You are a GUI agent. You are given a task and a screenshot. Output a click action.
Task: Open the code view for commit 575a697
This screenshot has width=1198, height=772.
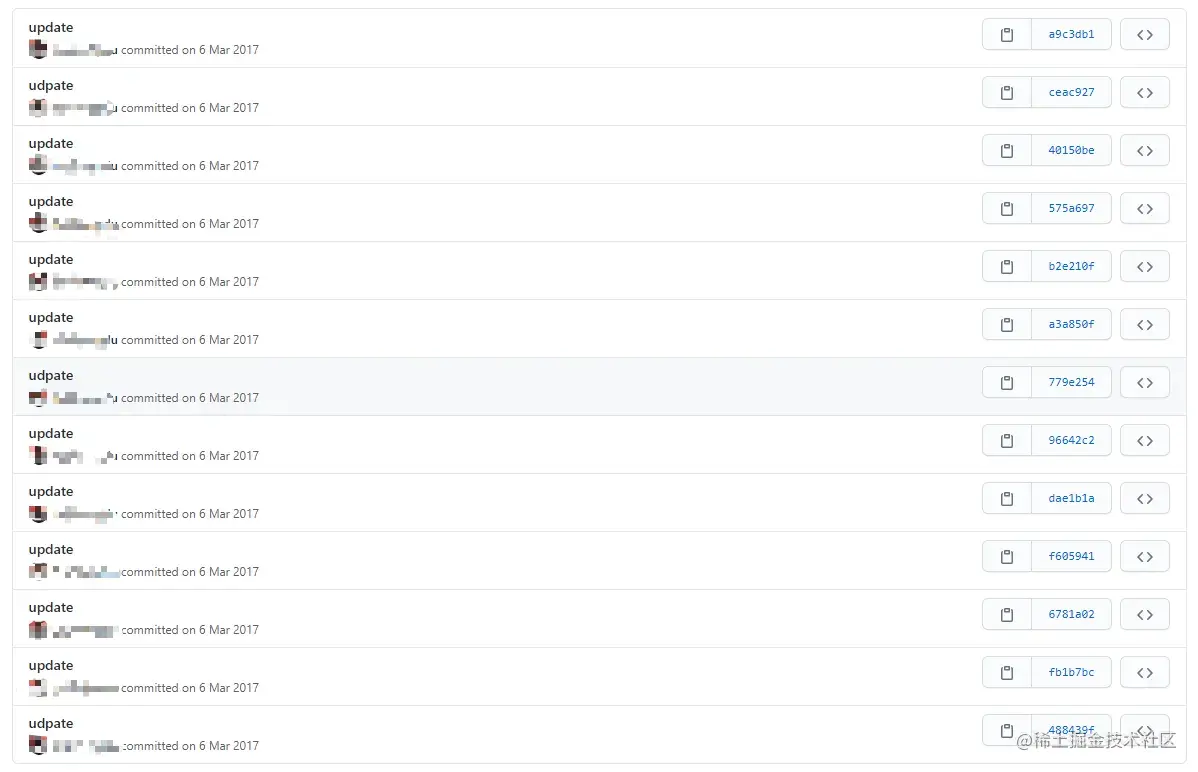pos(1144,208)
